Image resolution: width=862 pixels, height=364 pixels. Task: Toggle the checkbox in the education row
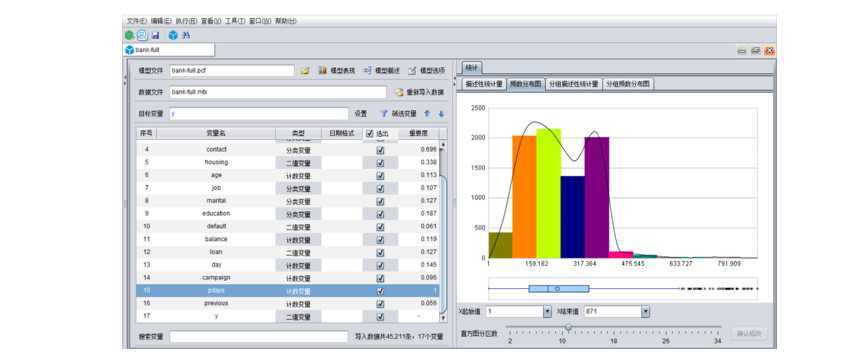pyautogui.click(x=380, y=214)
